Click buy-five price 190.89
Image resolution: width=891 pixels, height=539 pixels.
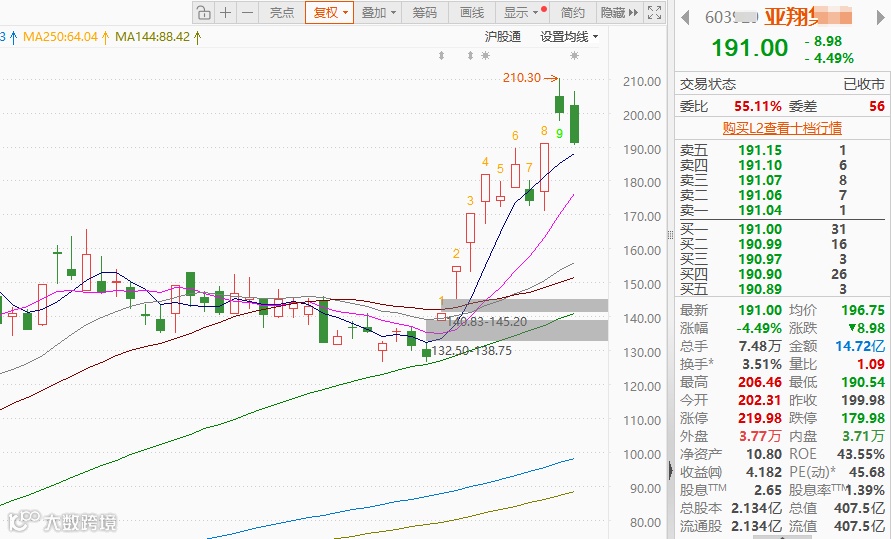point(760,289)
